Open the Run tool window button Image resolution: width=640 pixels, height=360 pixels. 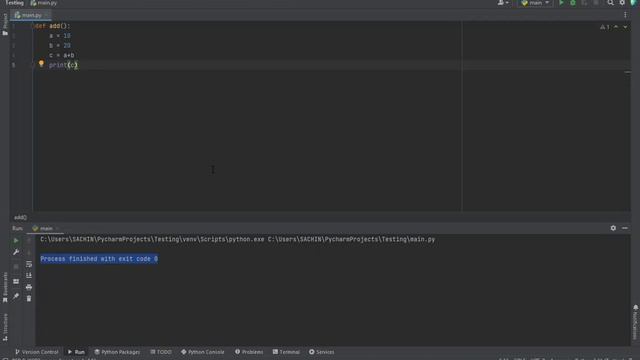(x=76, y=352)
